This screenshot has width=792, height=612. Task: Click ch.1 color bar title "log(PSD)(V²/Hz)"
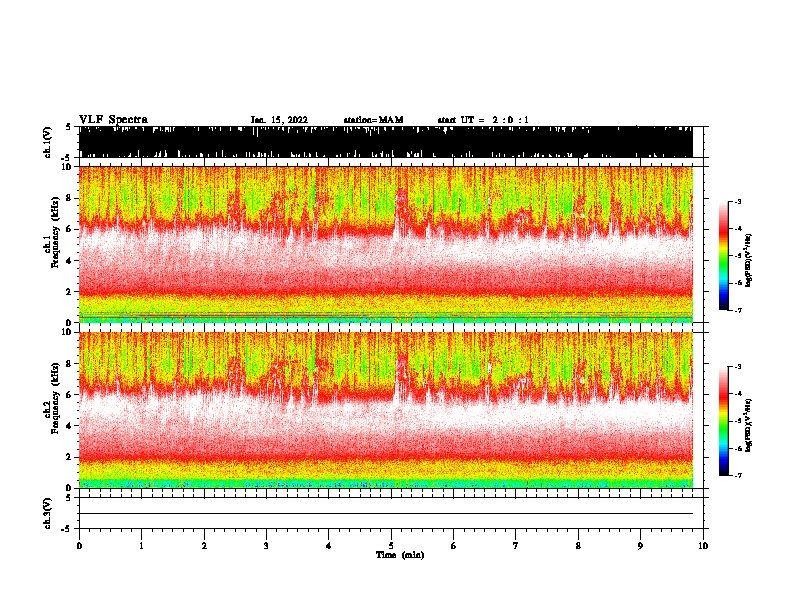(x=748, y=260)
